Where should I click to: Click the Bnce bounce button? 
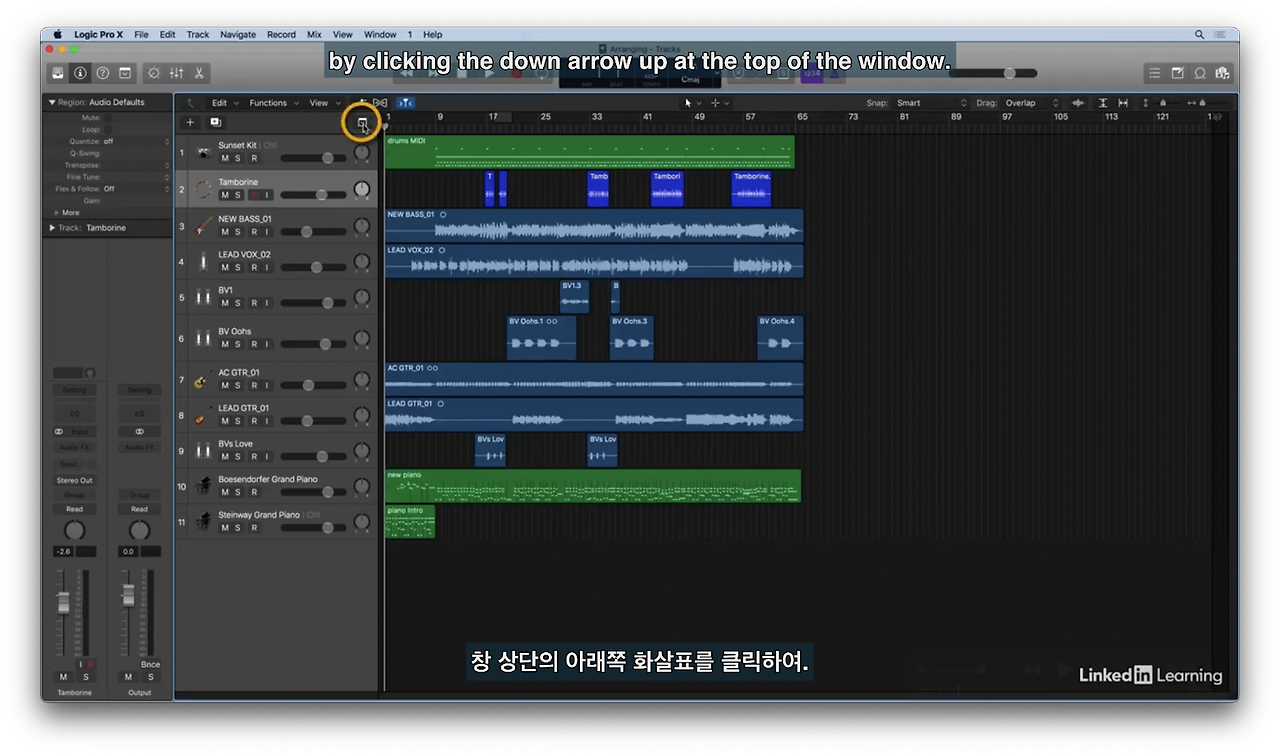[150, 664]
